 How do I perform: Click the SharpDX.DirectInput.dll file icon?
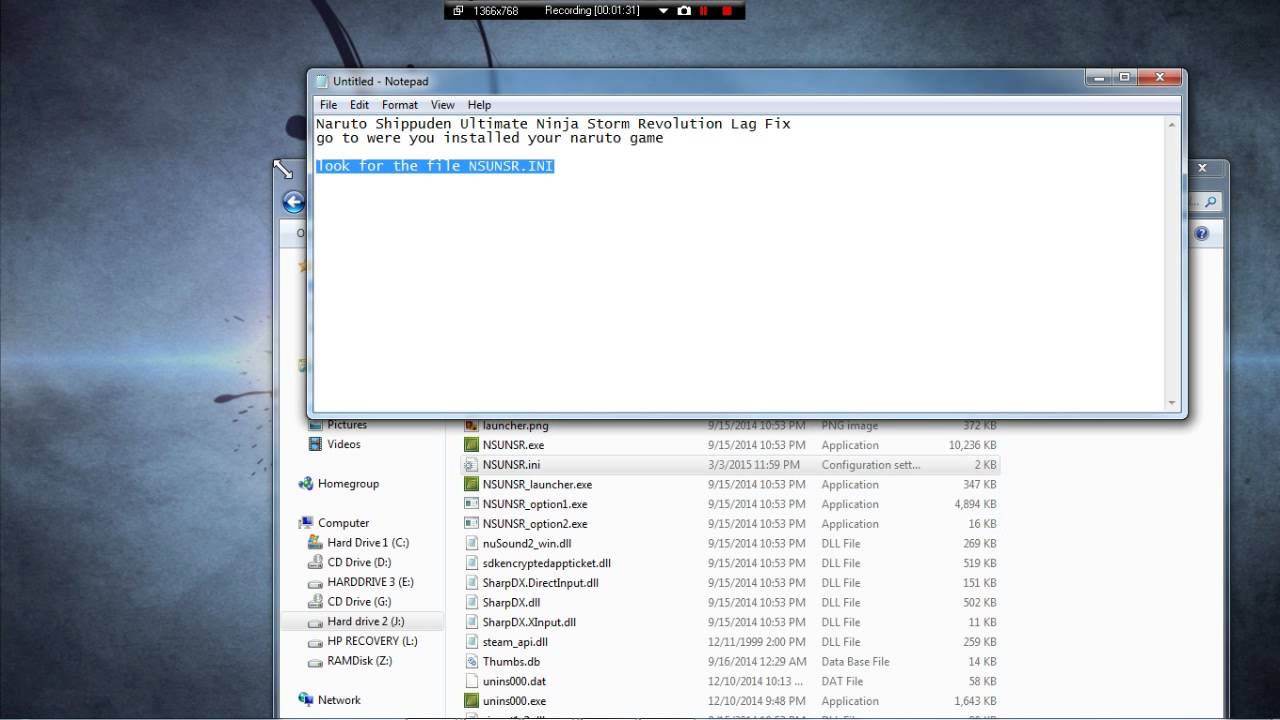tap(472, 583)
